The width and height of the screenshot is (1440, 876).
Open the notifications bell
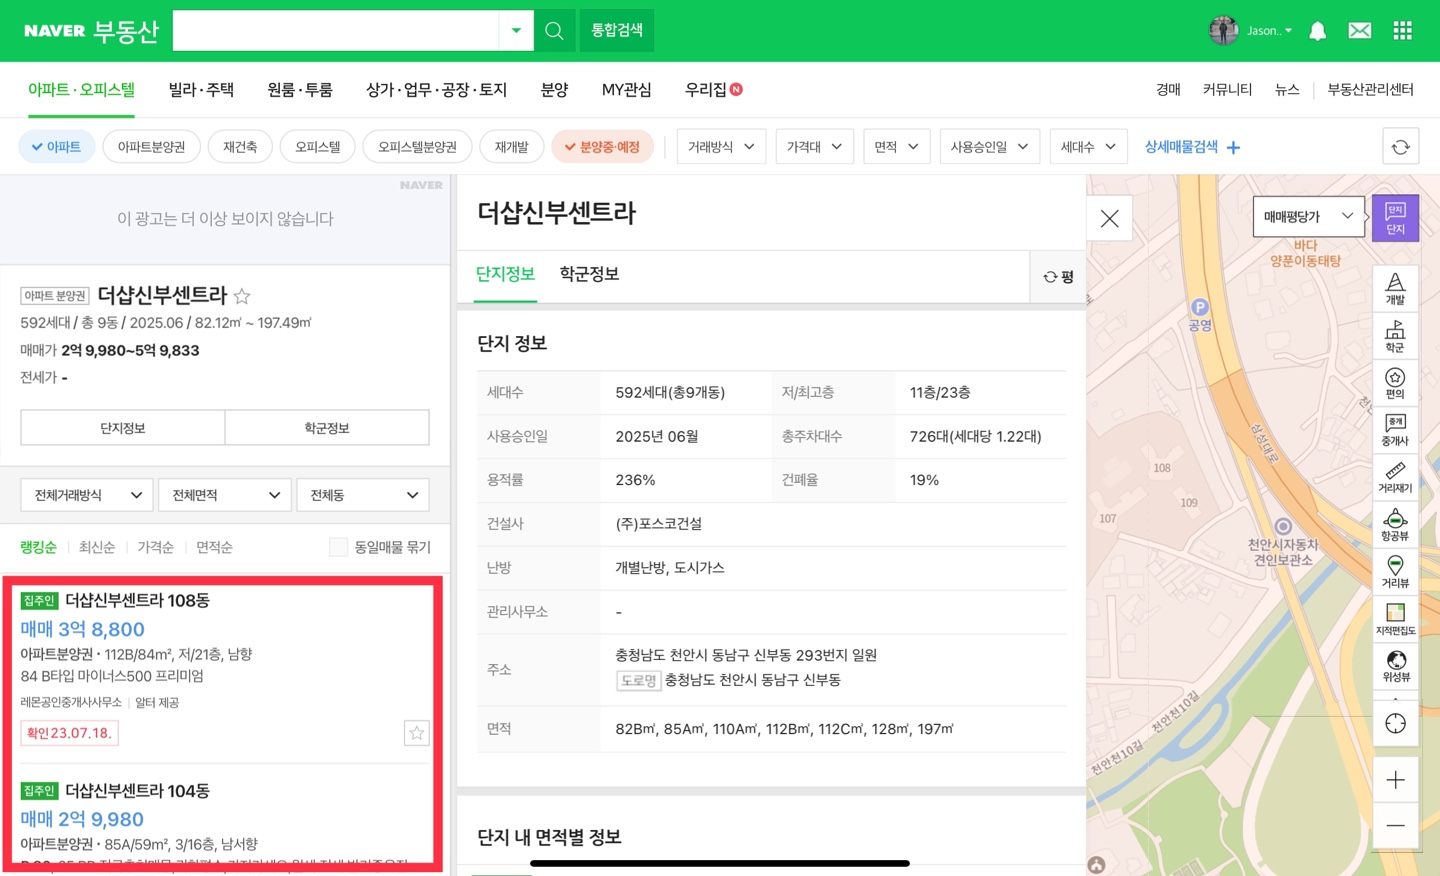[1318, 31]
